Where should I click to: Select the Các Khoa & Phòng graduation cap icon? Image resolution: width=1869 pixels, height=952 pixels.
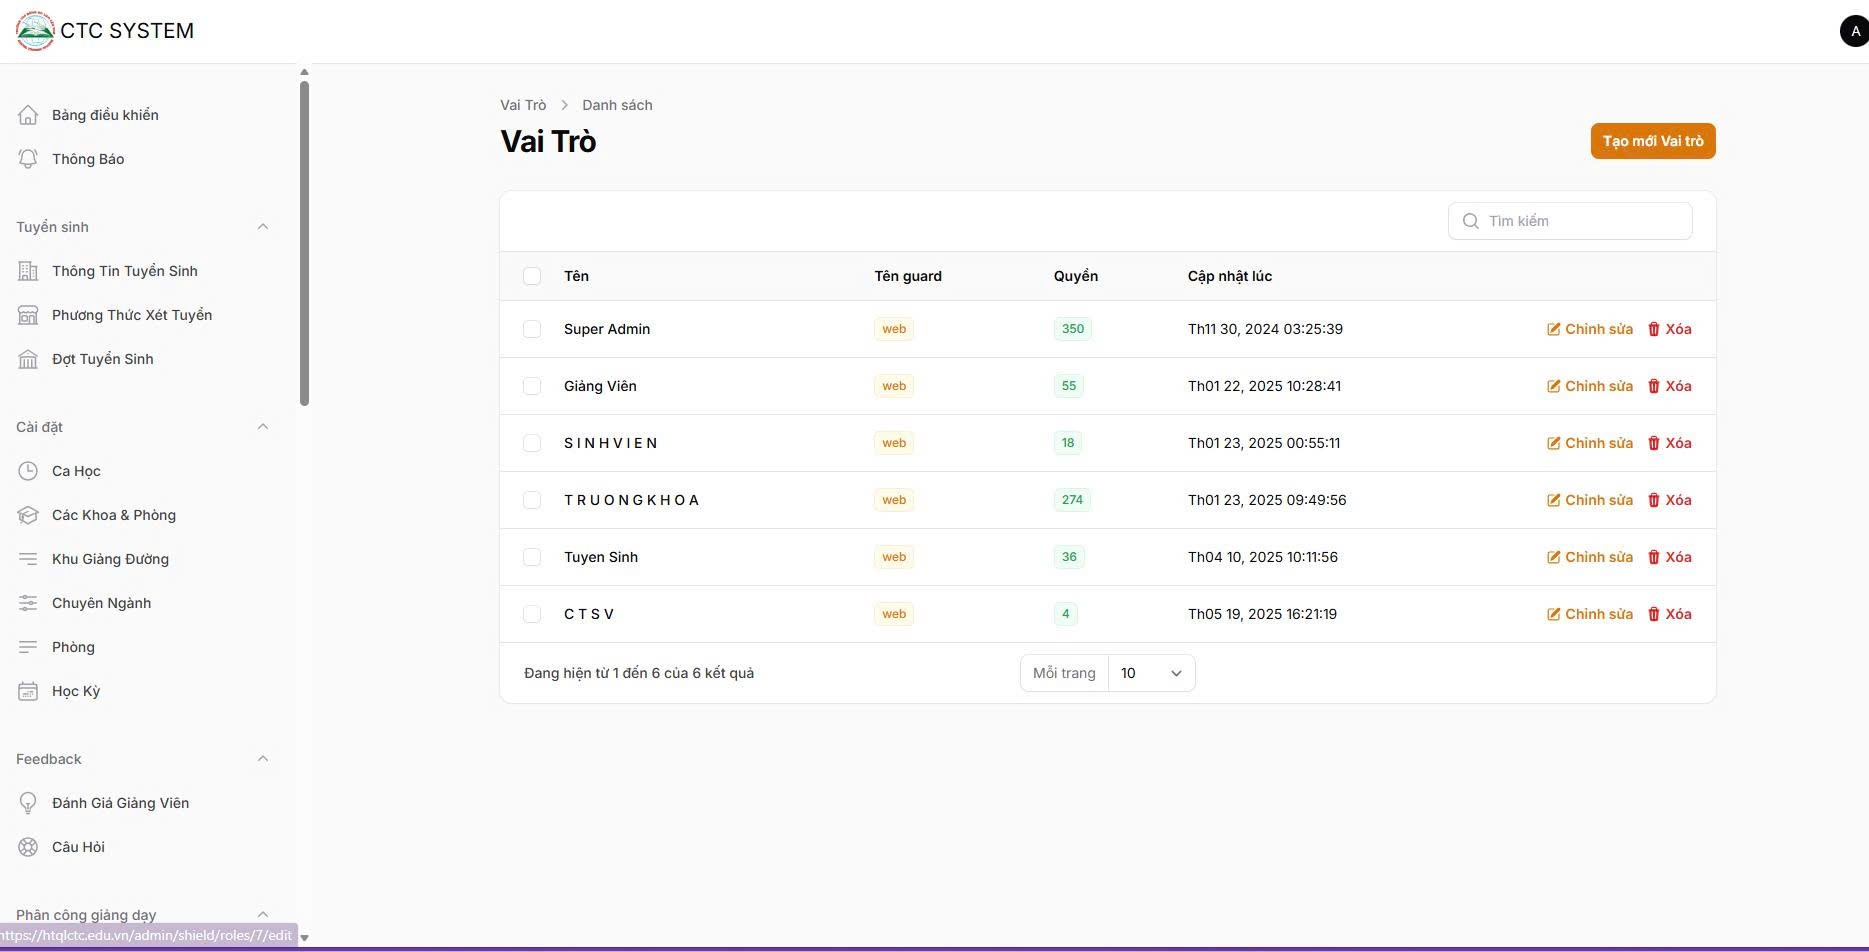(x=28, y=515)
